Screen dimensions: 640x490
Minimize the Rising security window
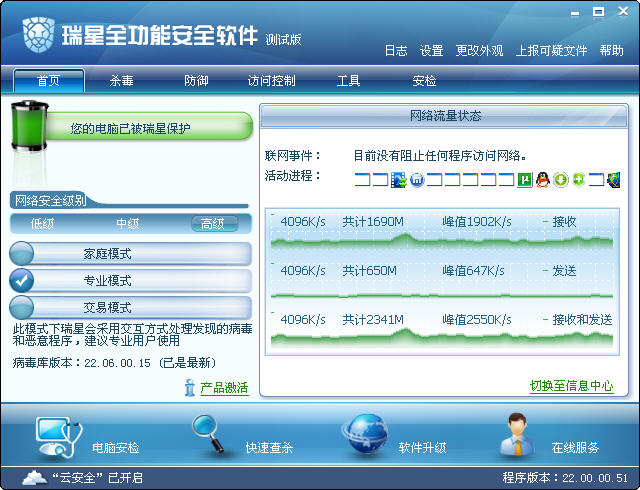pos(575,12)
